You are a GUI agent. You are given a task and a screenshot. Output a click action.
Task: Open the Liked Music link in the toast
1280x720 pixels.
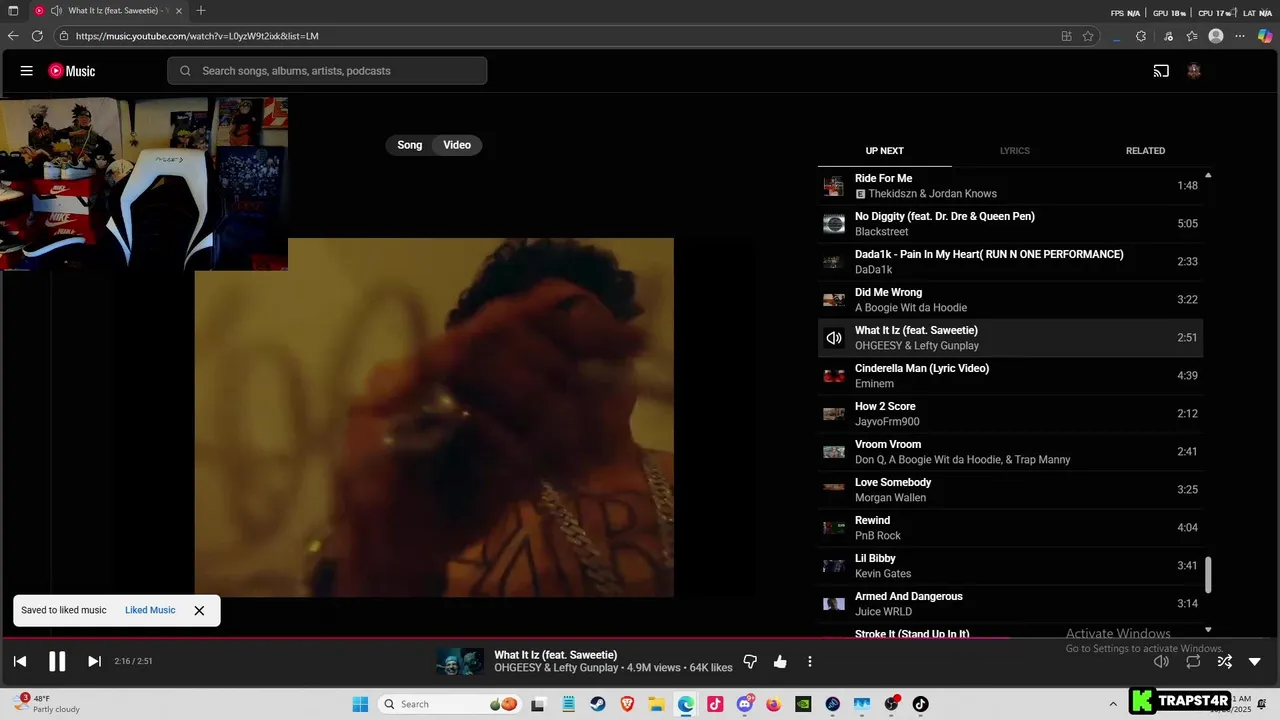click(x=150, y=610)
